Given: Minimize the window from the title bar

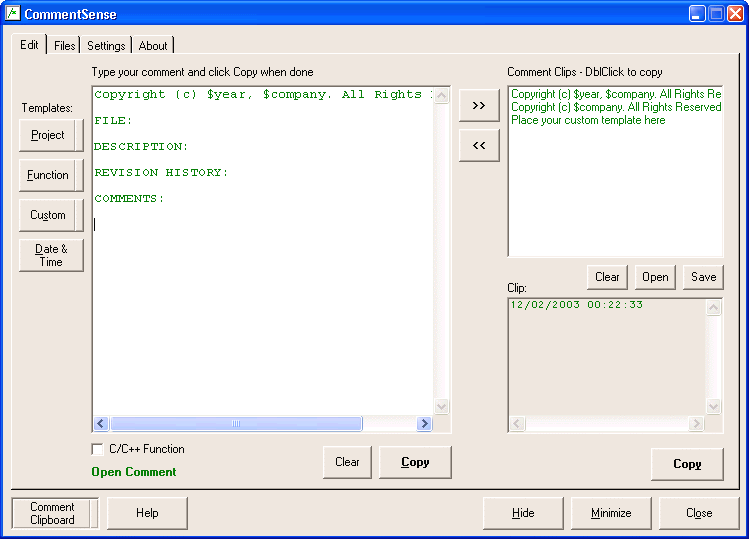Looking at the screenshot, I should pos(697,14).
